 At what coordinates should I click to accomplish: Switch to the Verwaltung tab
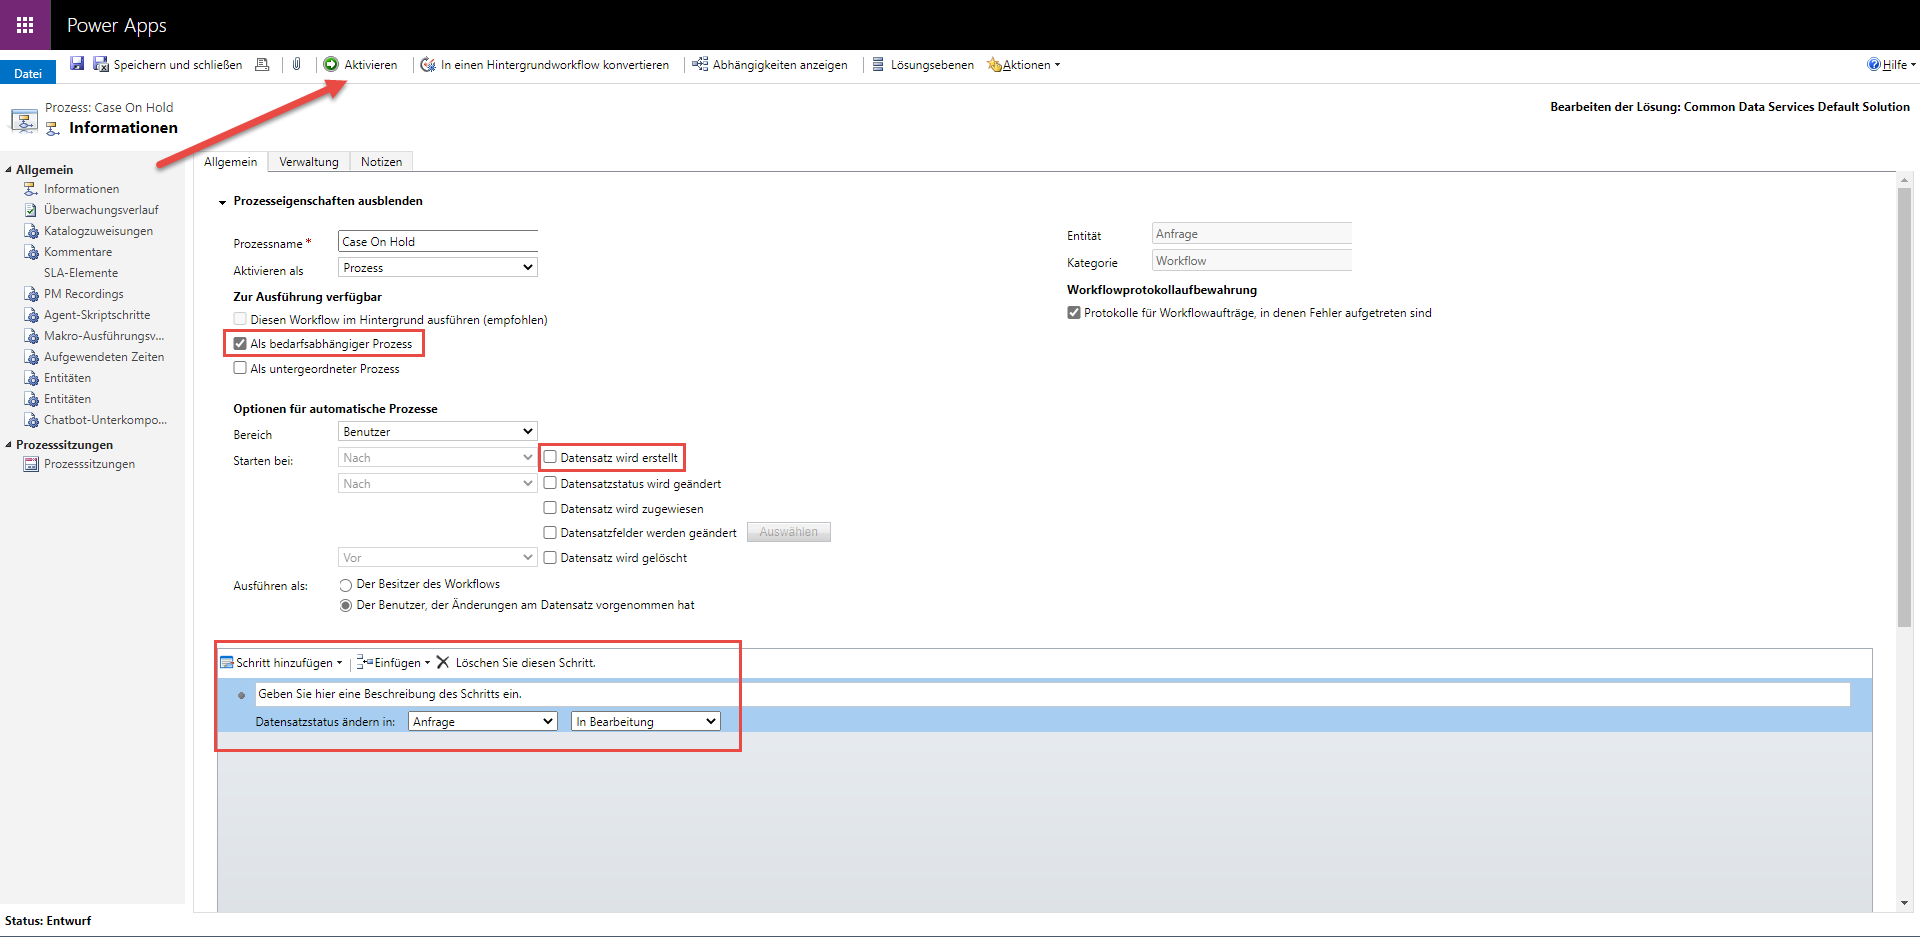(x=309, y=162)
